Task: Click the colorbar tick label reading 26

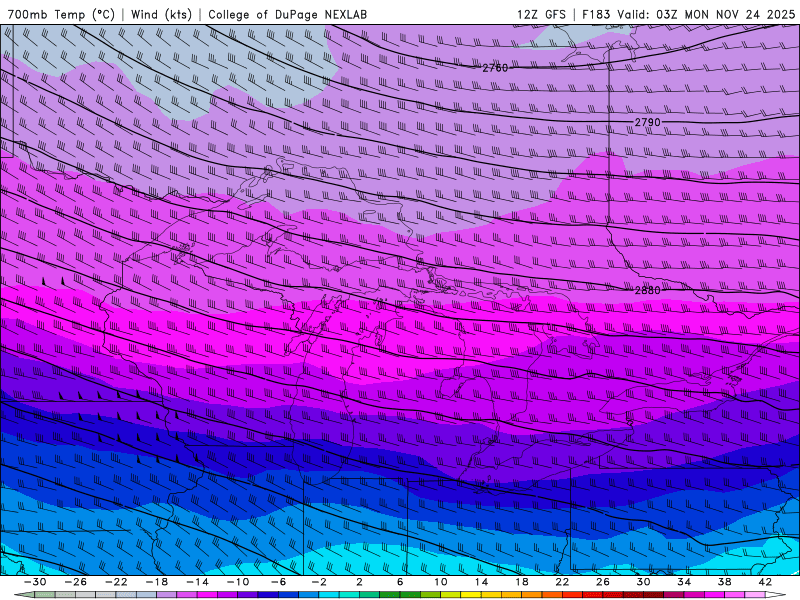Action: click(x=603, y=582)
